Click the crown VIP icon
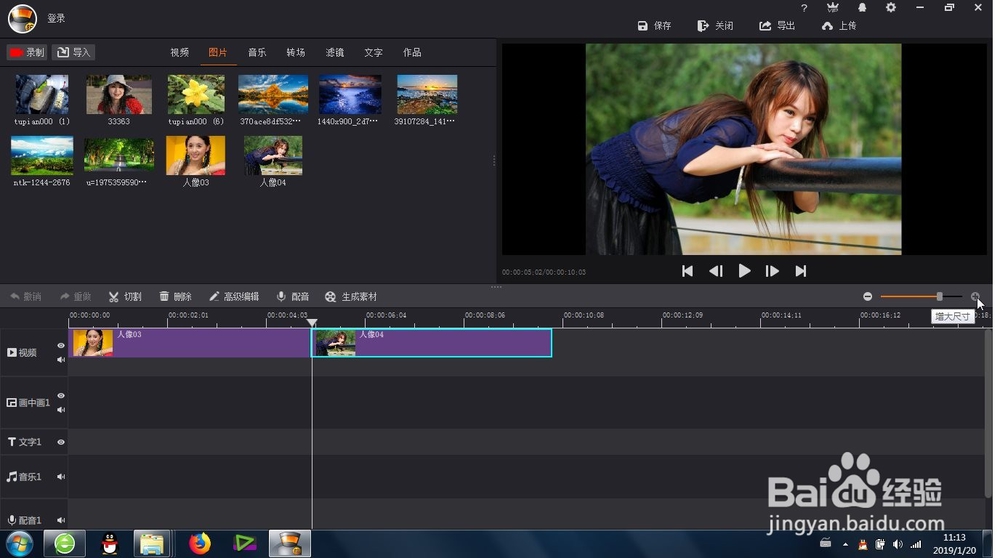This screenshot has width=1000, height=558. coord(832,8)
